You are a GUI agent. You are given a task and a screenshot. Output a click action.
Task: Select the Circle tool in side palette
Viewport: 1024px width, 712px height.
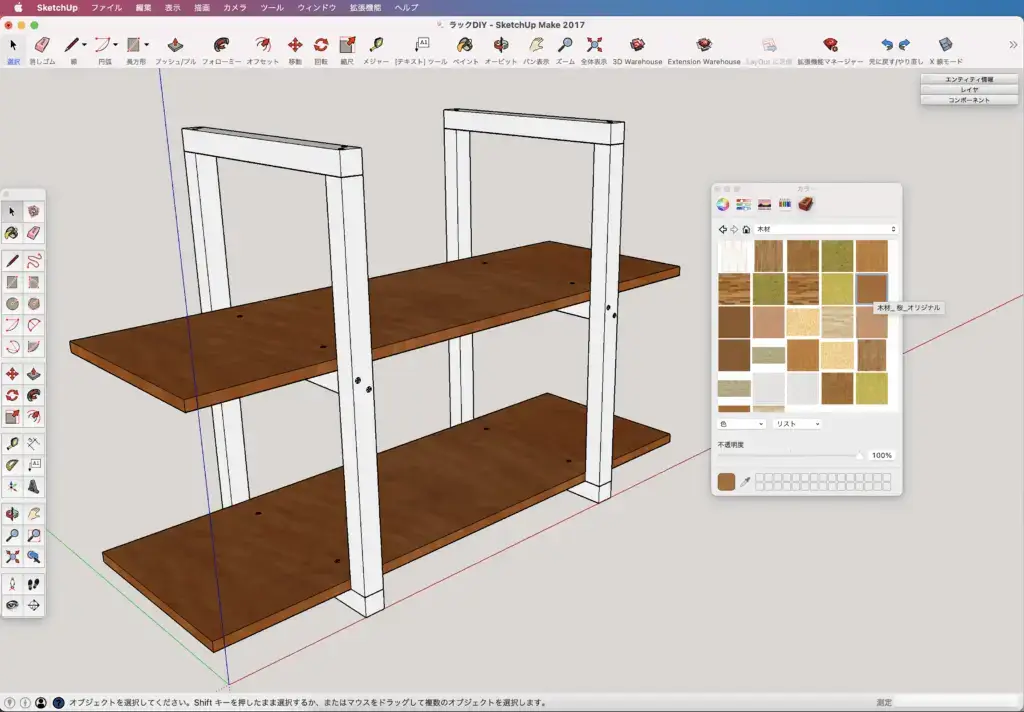(12, 304)
